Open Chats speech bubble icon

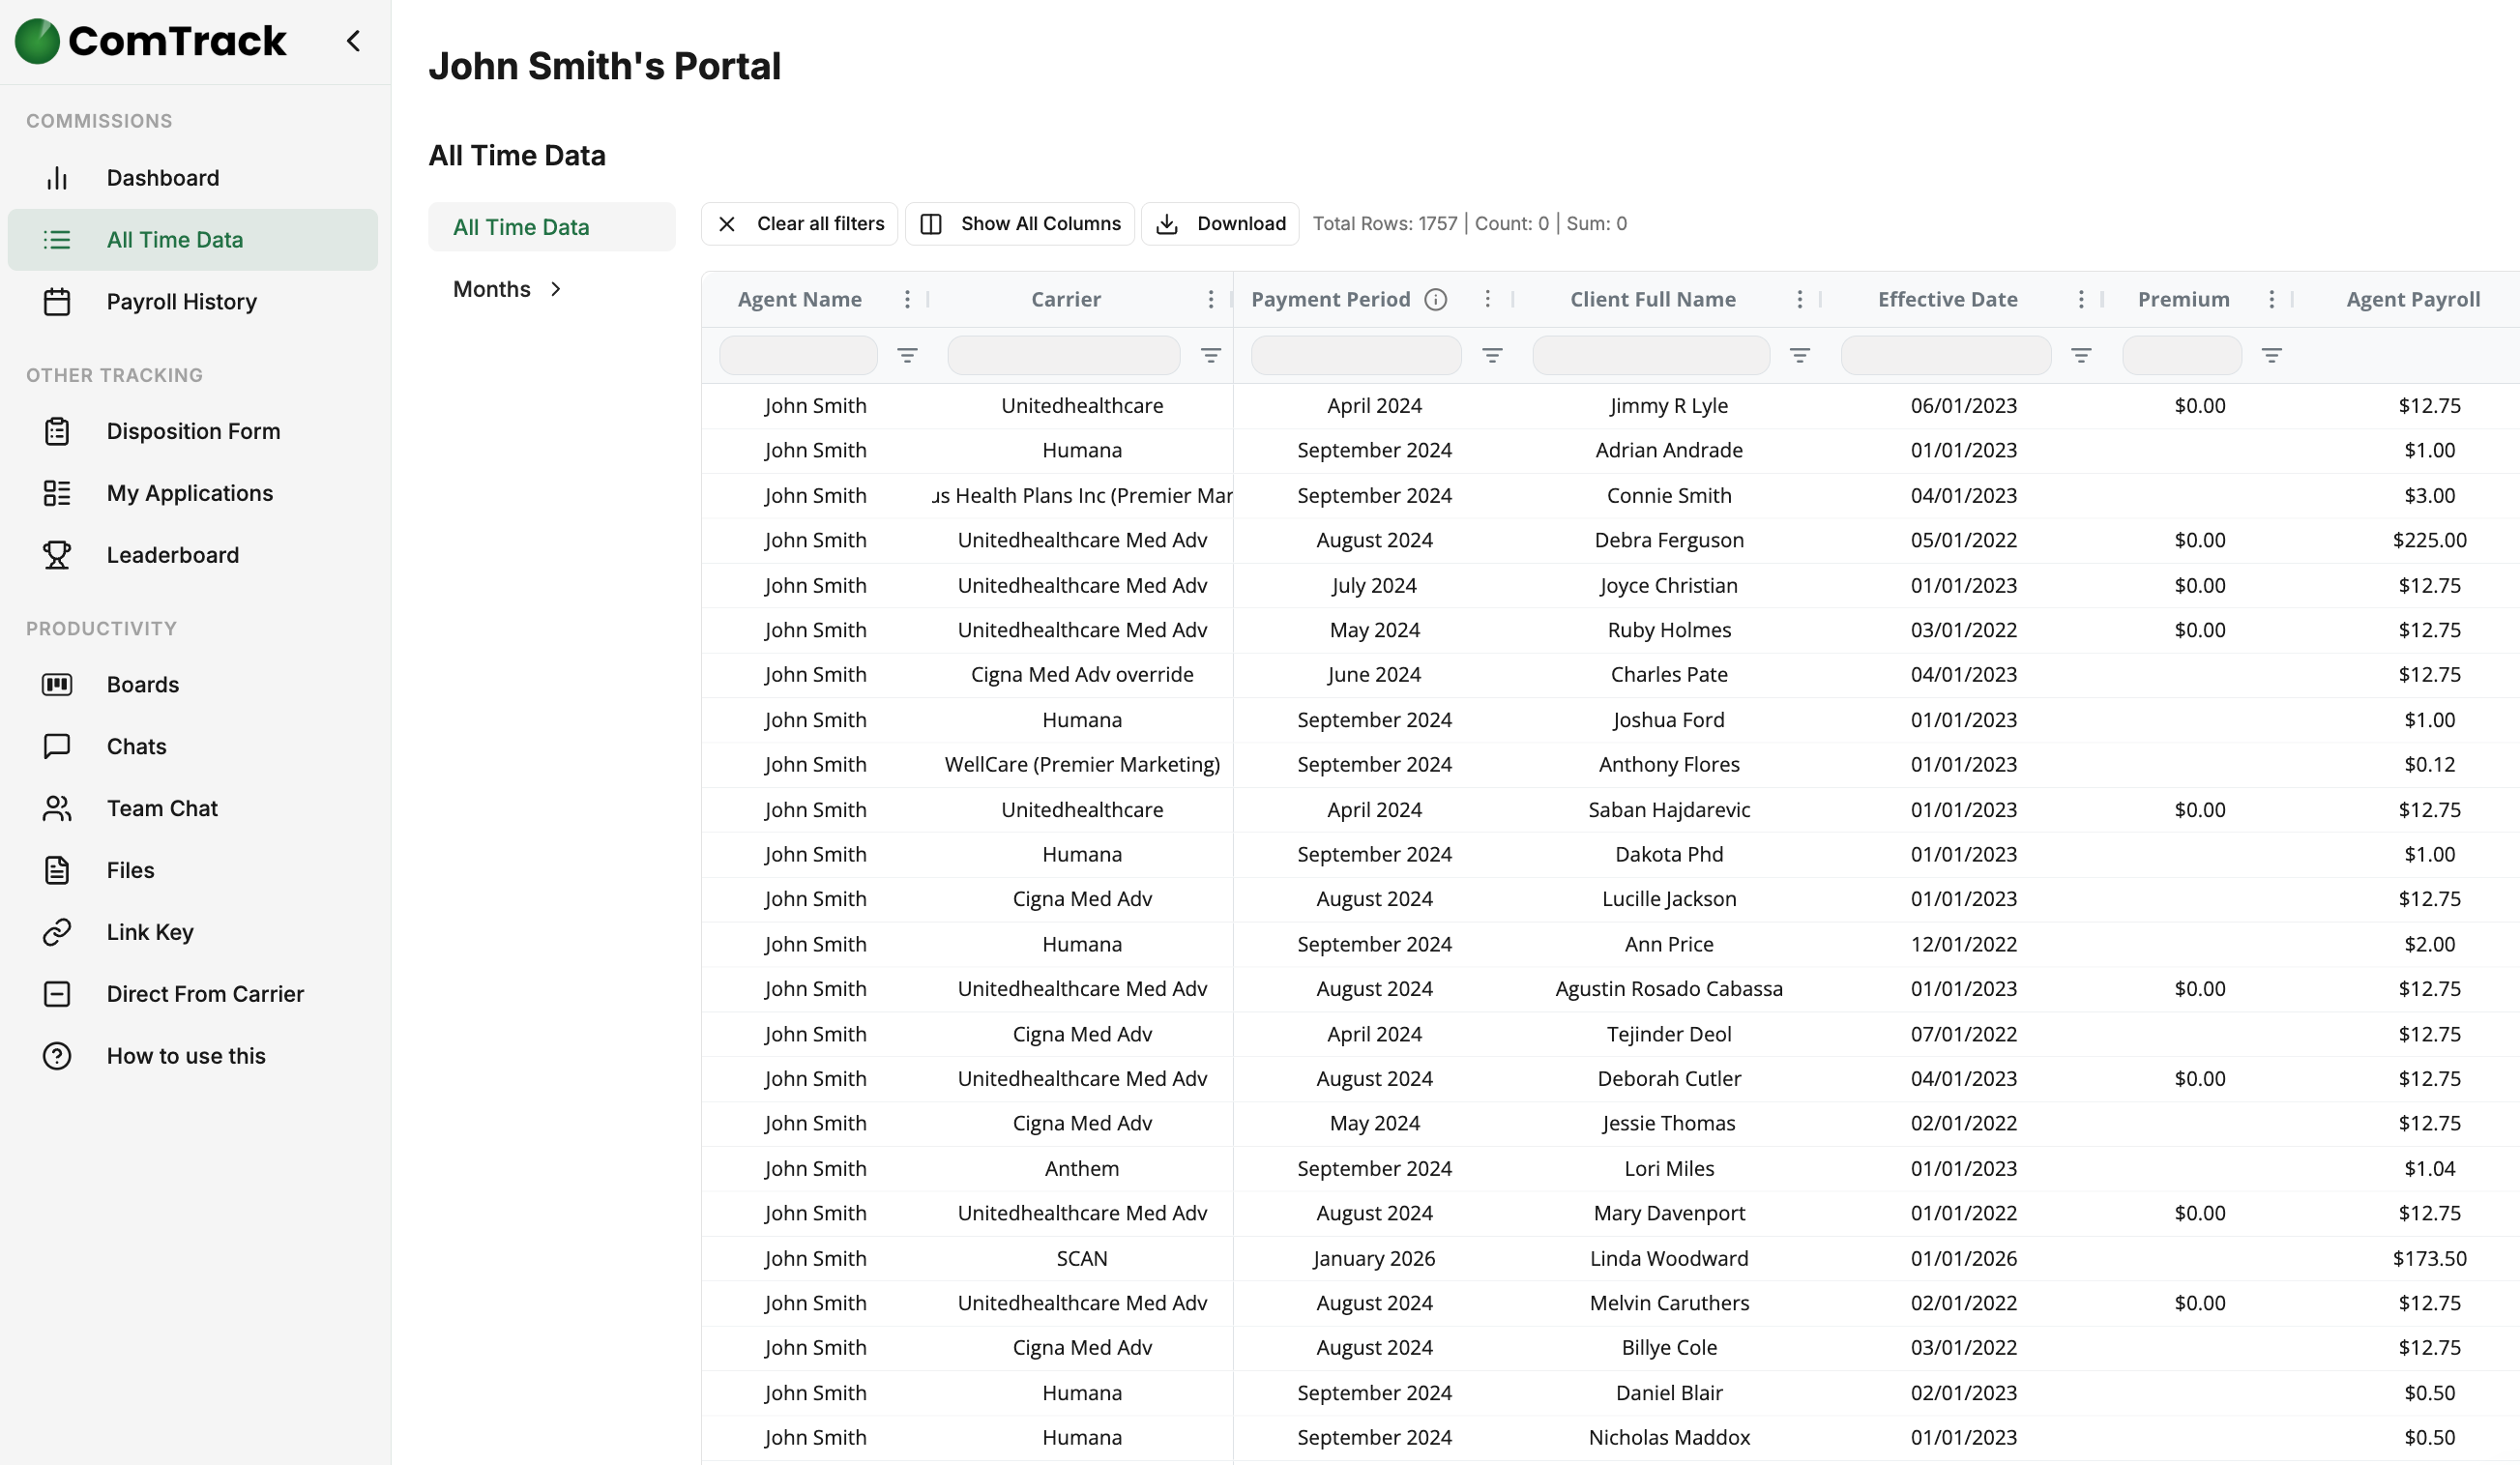57,747
